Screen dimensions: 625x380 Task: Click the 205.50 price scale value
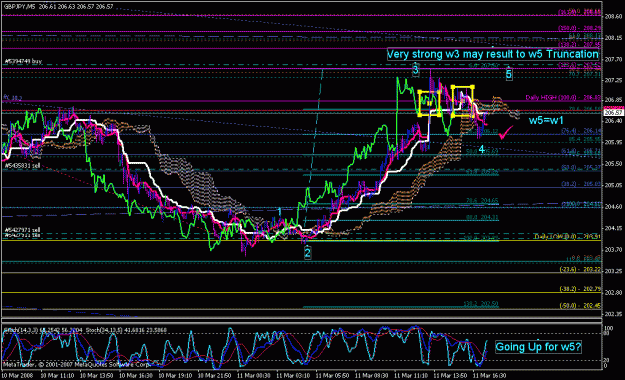pyautogui.click(x=613, y=164)
